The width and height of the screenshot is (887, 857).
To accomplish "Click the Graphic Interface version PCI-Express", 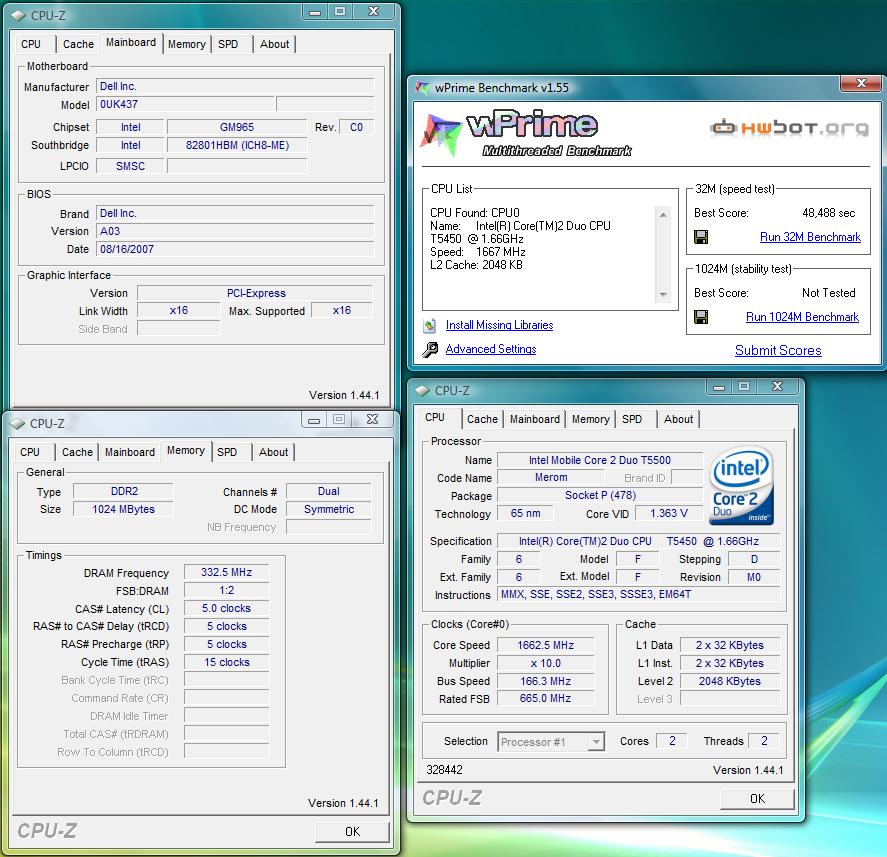I will click(256, 293).
